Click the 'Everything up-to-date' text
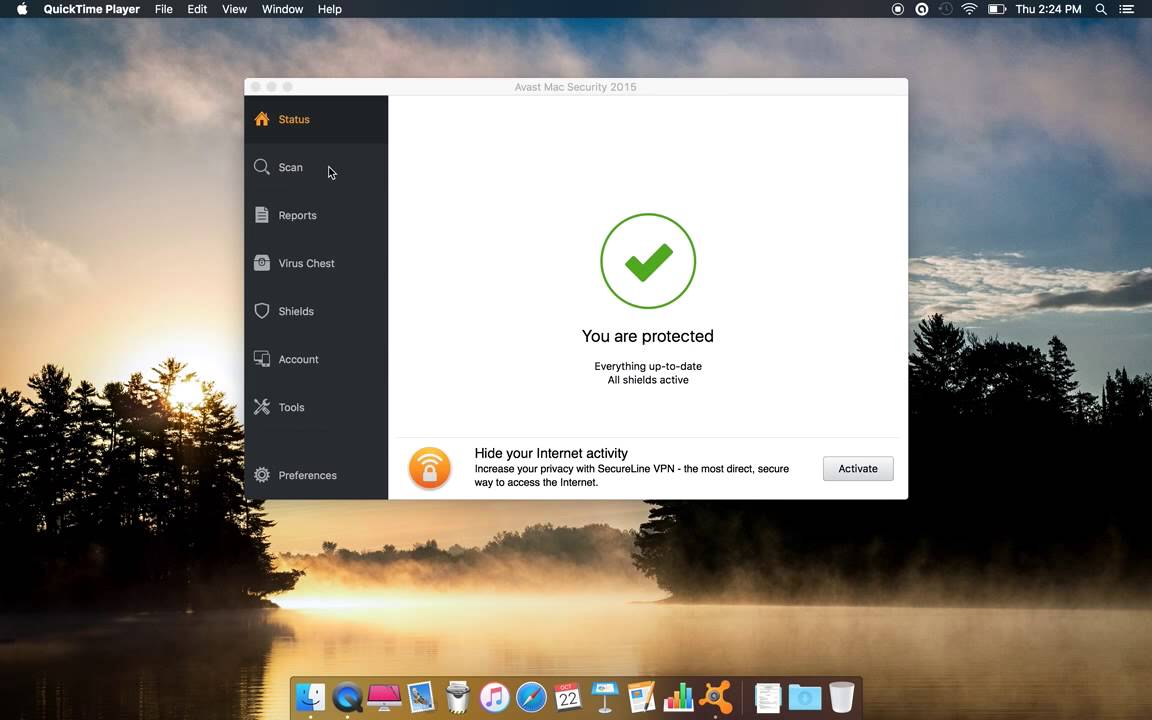Viewport: 1152px width, 720px height. point(648,366)
